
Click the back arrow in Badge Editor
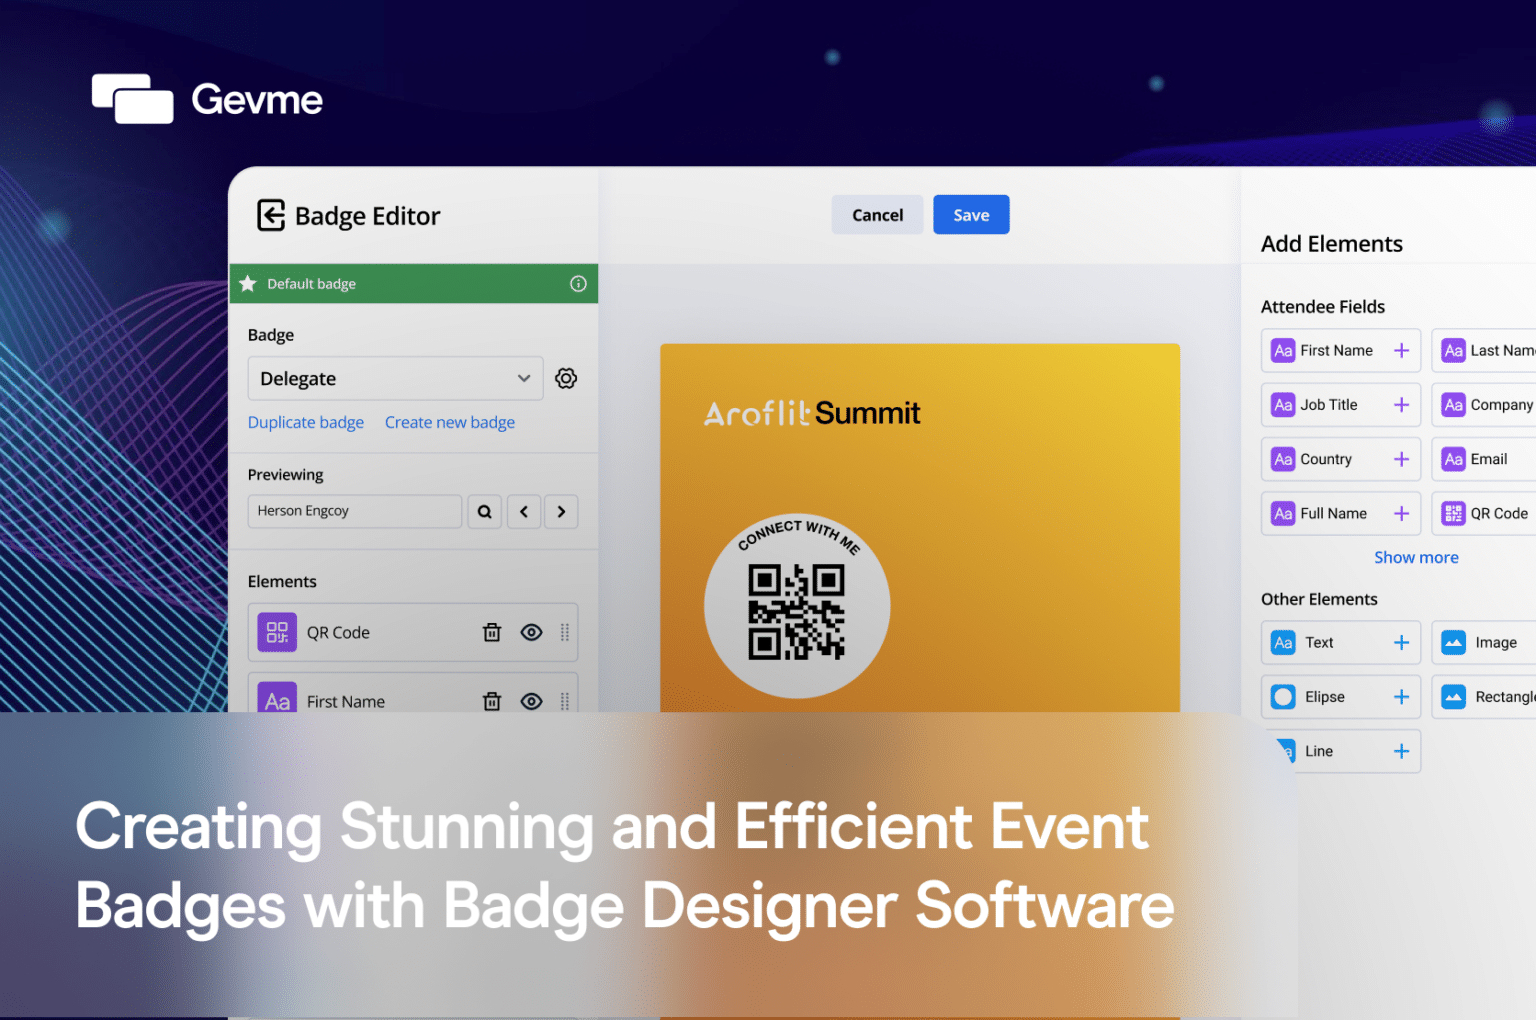pos(270,215)
